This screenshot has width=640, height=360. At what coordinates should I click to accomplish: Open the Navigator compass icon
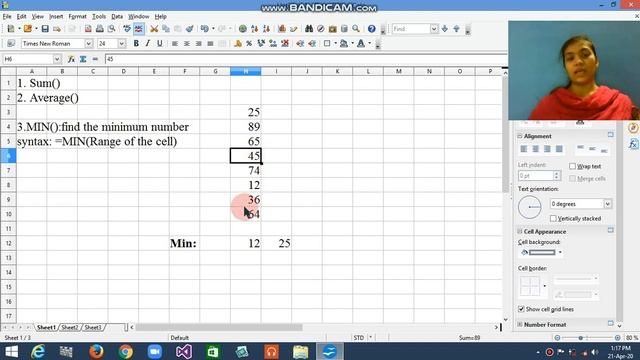pos(321,29)
